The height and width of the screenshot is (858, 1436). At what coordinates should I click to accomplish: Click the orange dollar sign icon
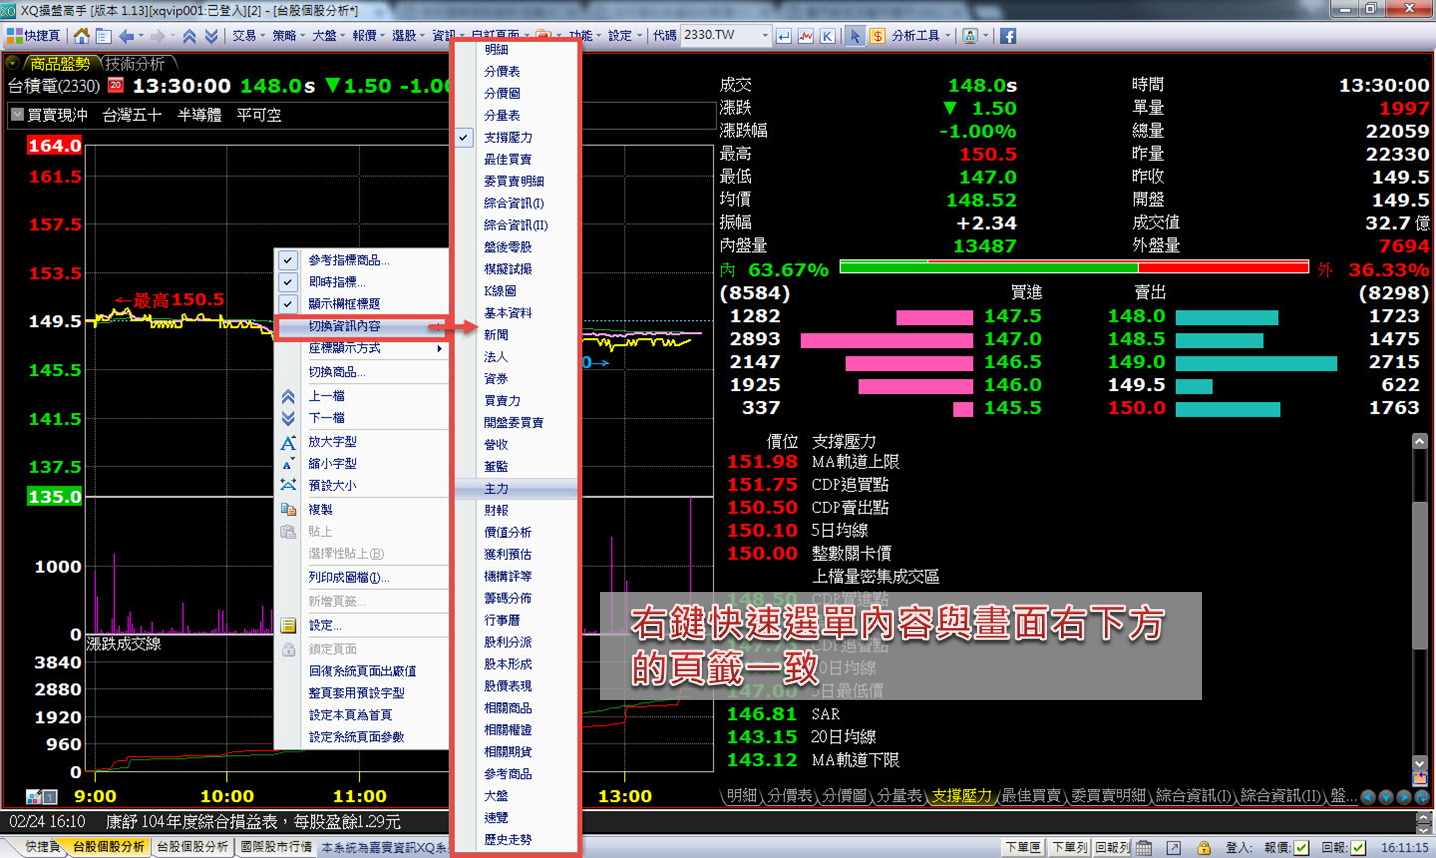pyautogui.click(x=877, y=36)
